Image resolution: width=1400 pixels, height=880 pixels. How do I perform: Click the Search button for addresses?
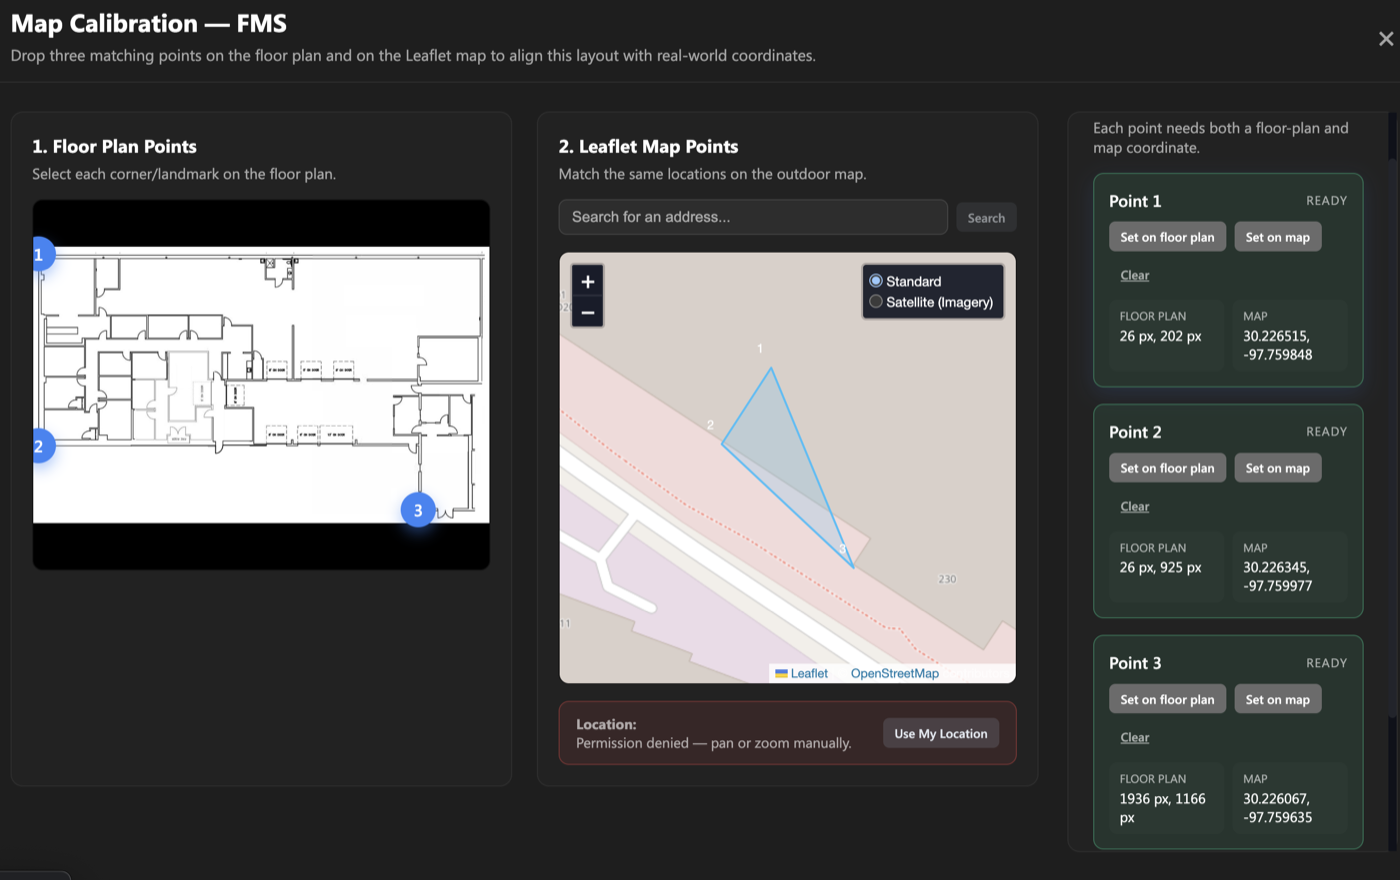point(986,217)
